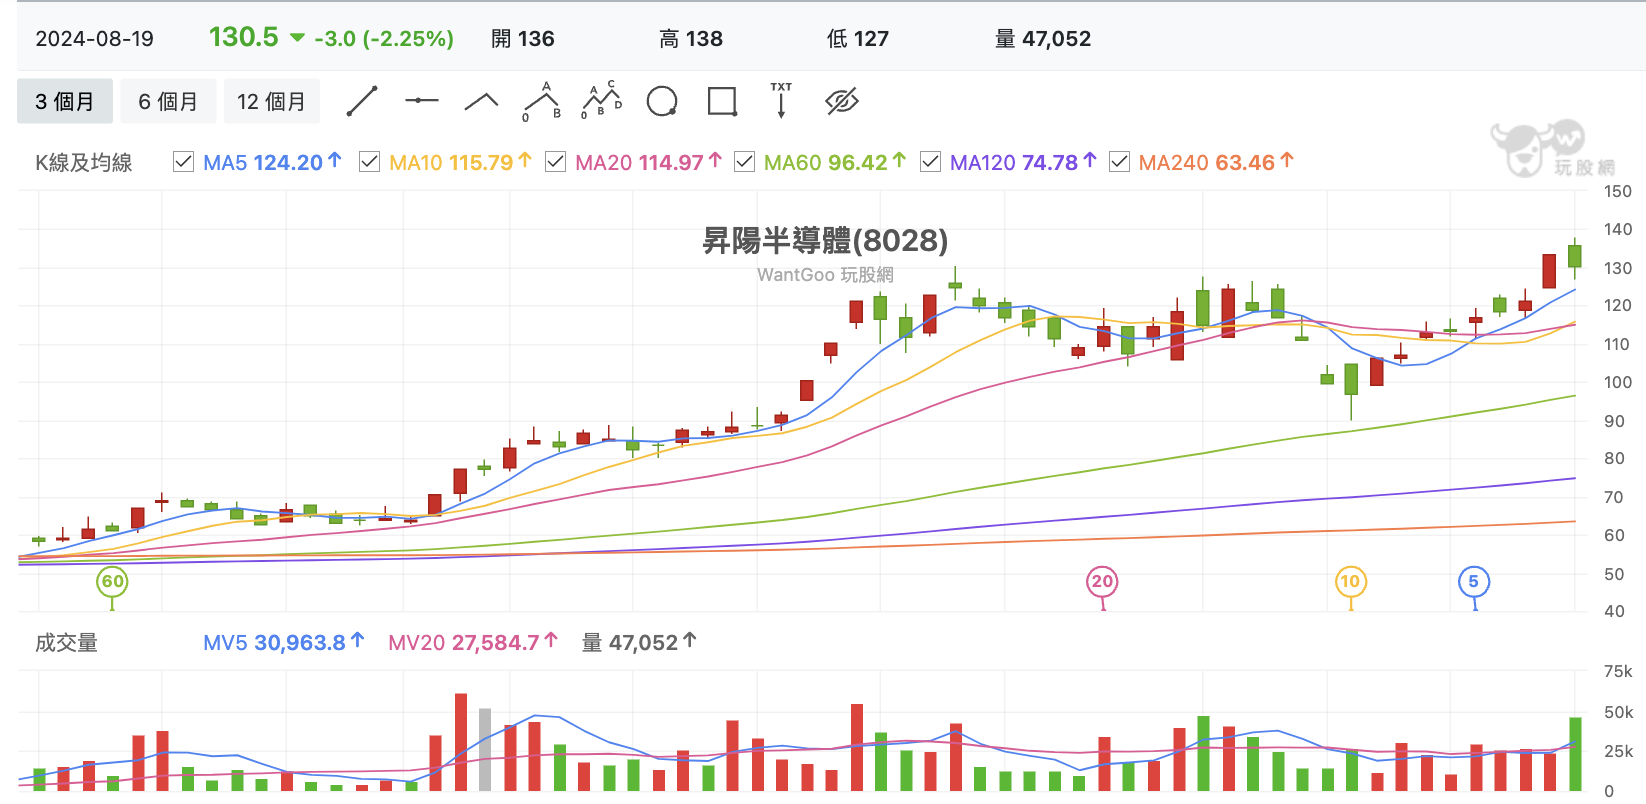The width and height of the screenshot is (1646, 804).
Task: Select the horizontal line drawing tool
Action: click(422, 101)
